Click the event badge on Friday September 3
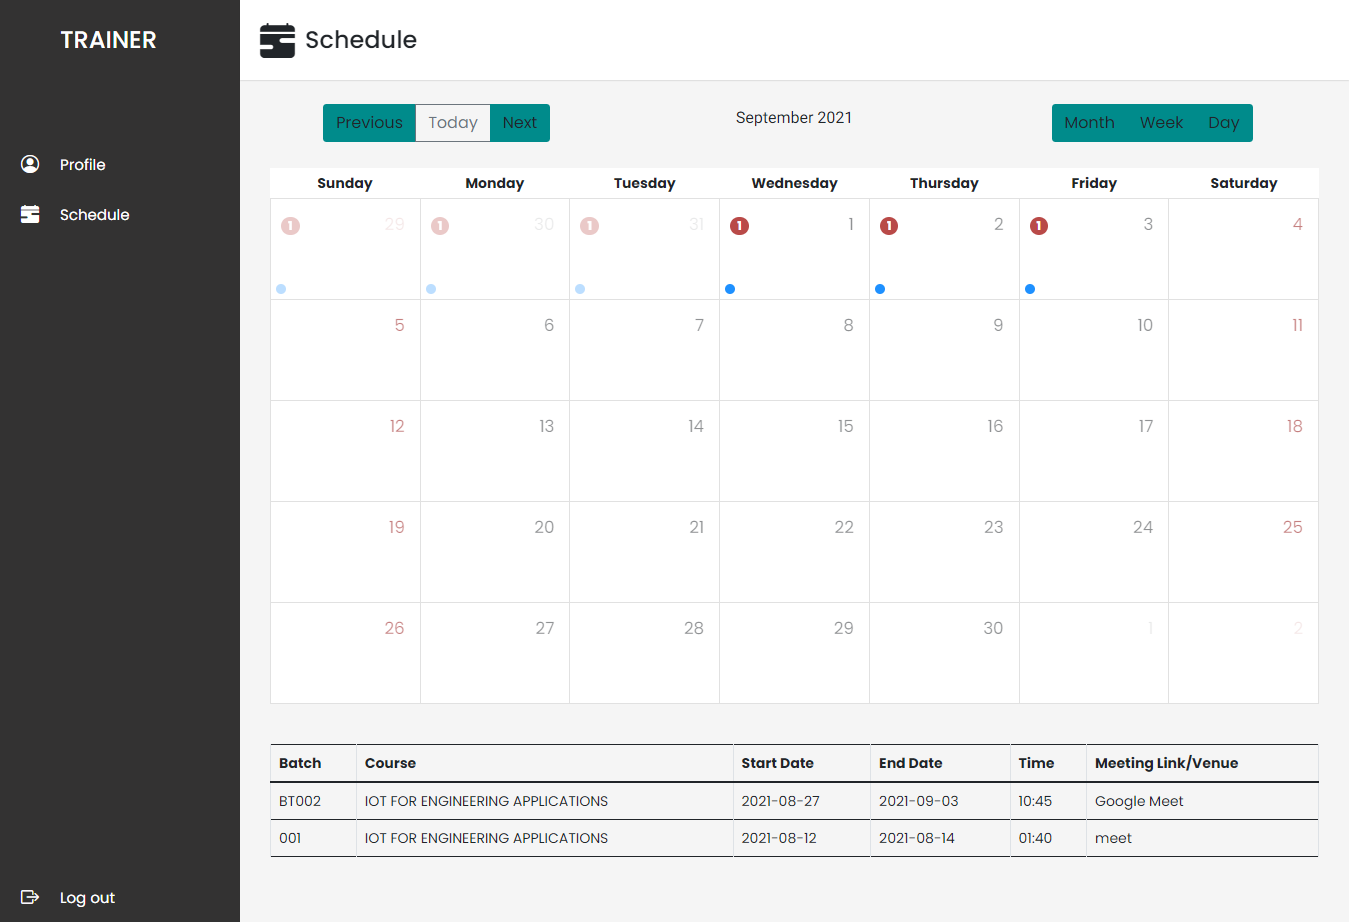The width and height of the screenshot is (1349, 922). click(1038, 226)
